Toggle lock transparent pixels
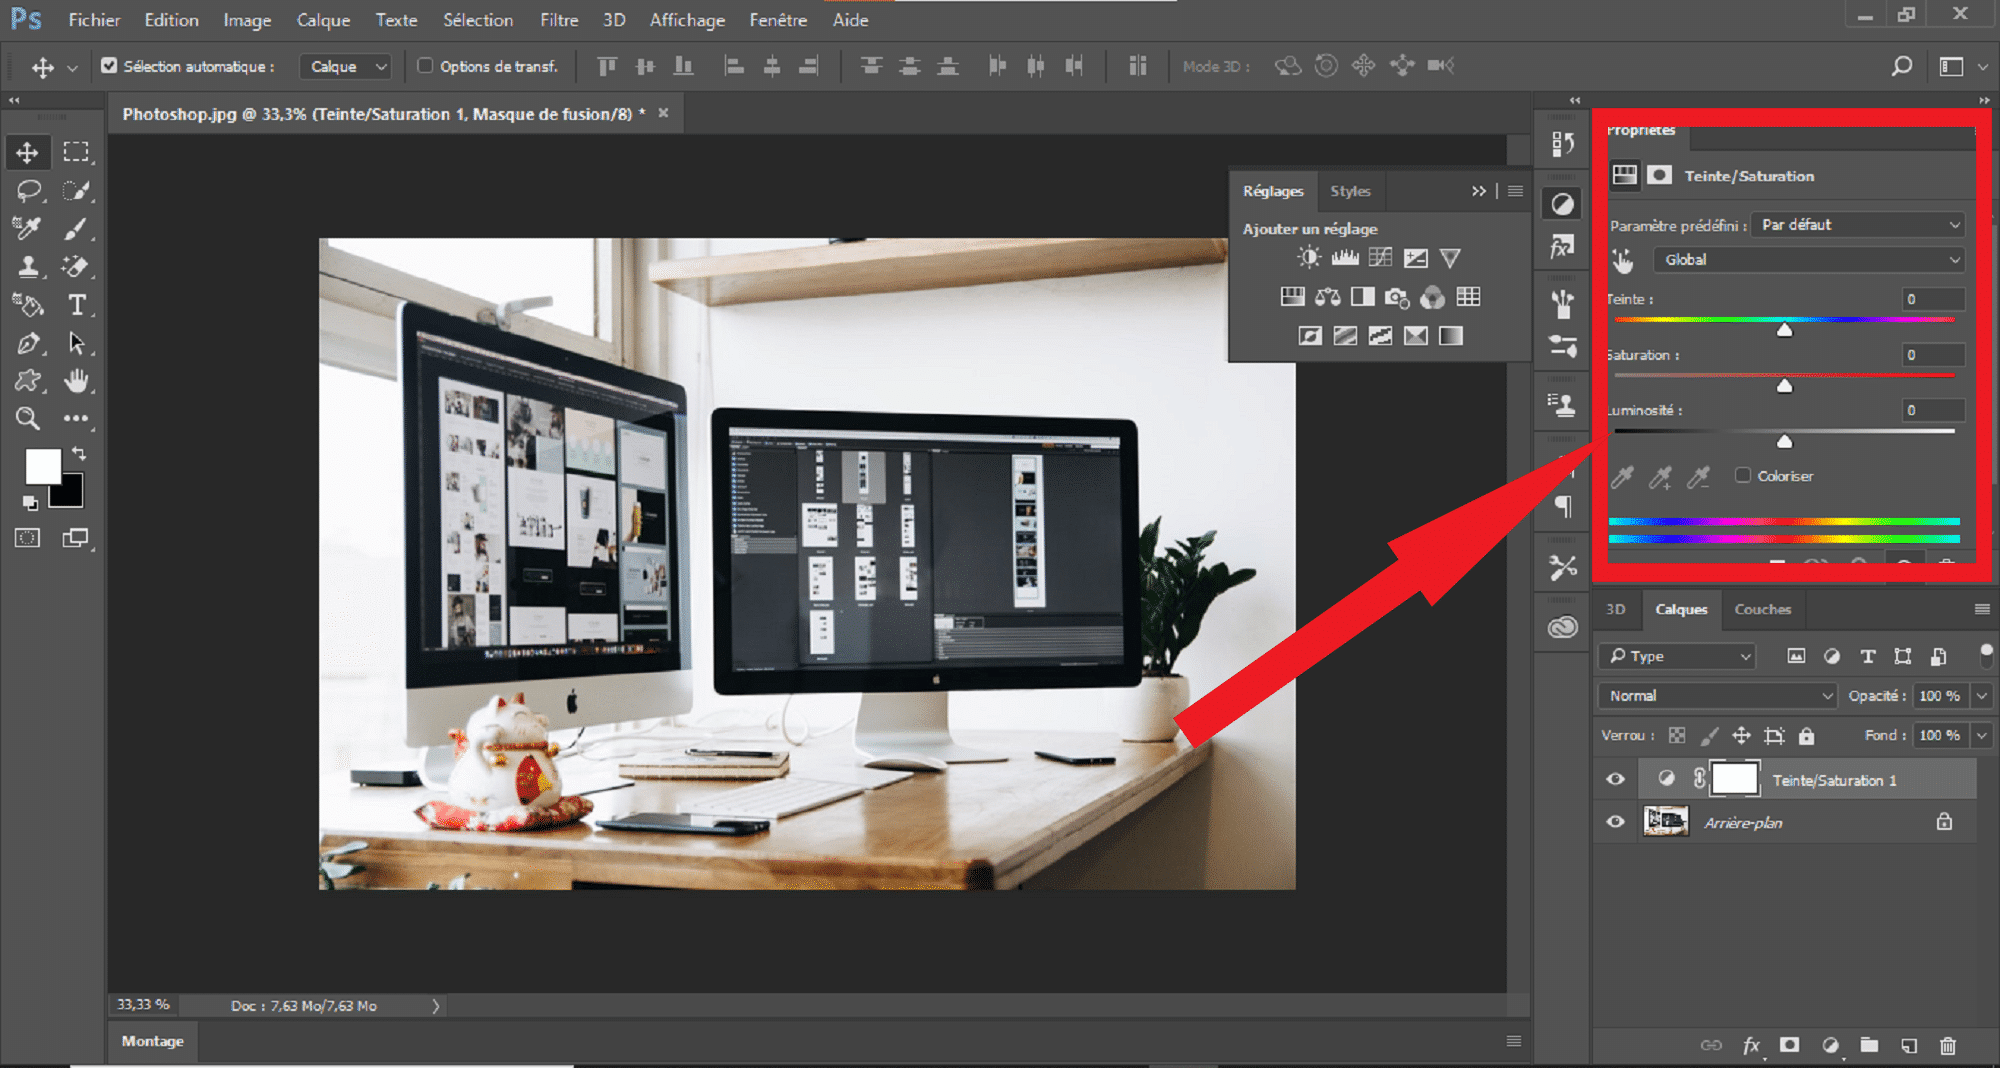This screenshot has height=1068, width=2000. [x=1677, y=736]
